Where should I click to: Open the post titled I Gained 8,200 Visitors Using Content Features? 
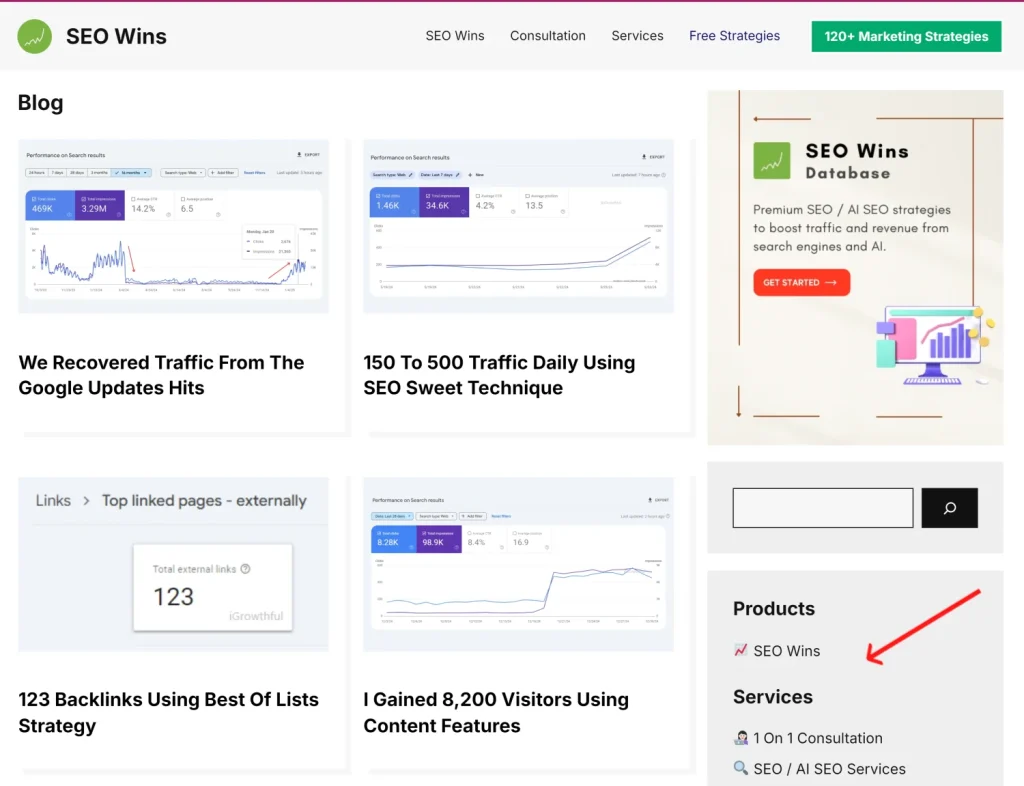click(496, 713)
